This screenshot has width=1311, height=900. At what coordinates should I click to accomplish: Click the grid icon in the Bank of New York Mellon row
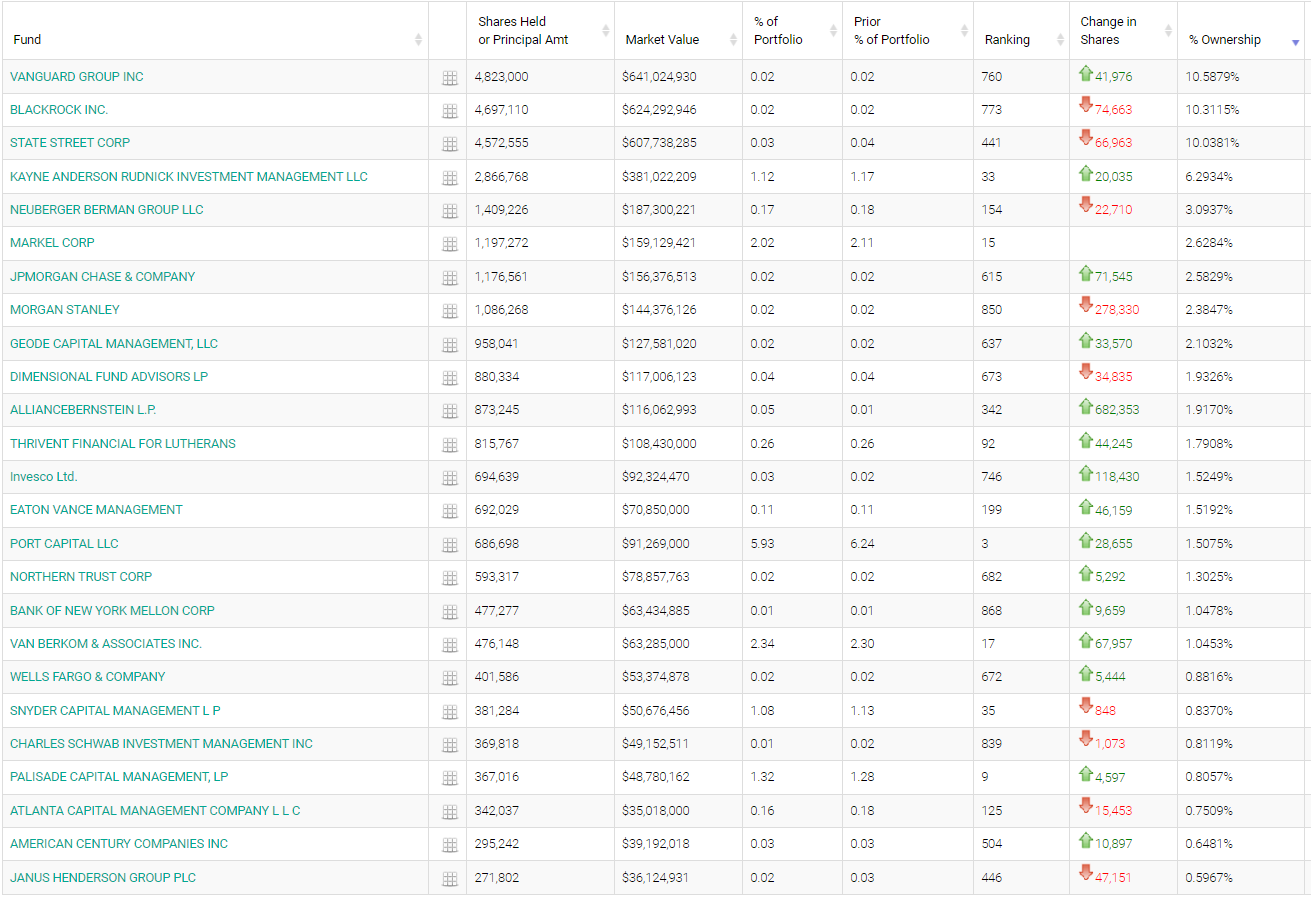(x=450, y=612)
